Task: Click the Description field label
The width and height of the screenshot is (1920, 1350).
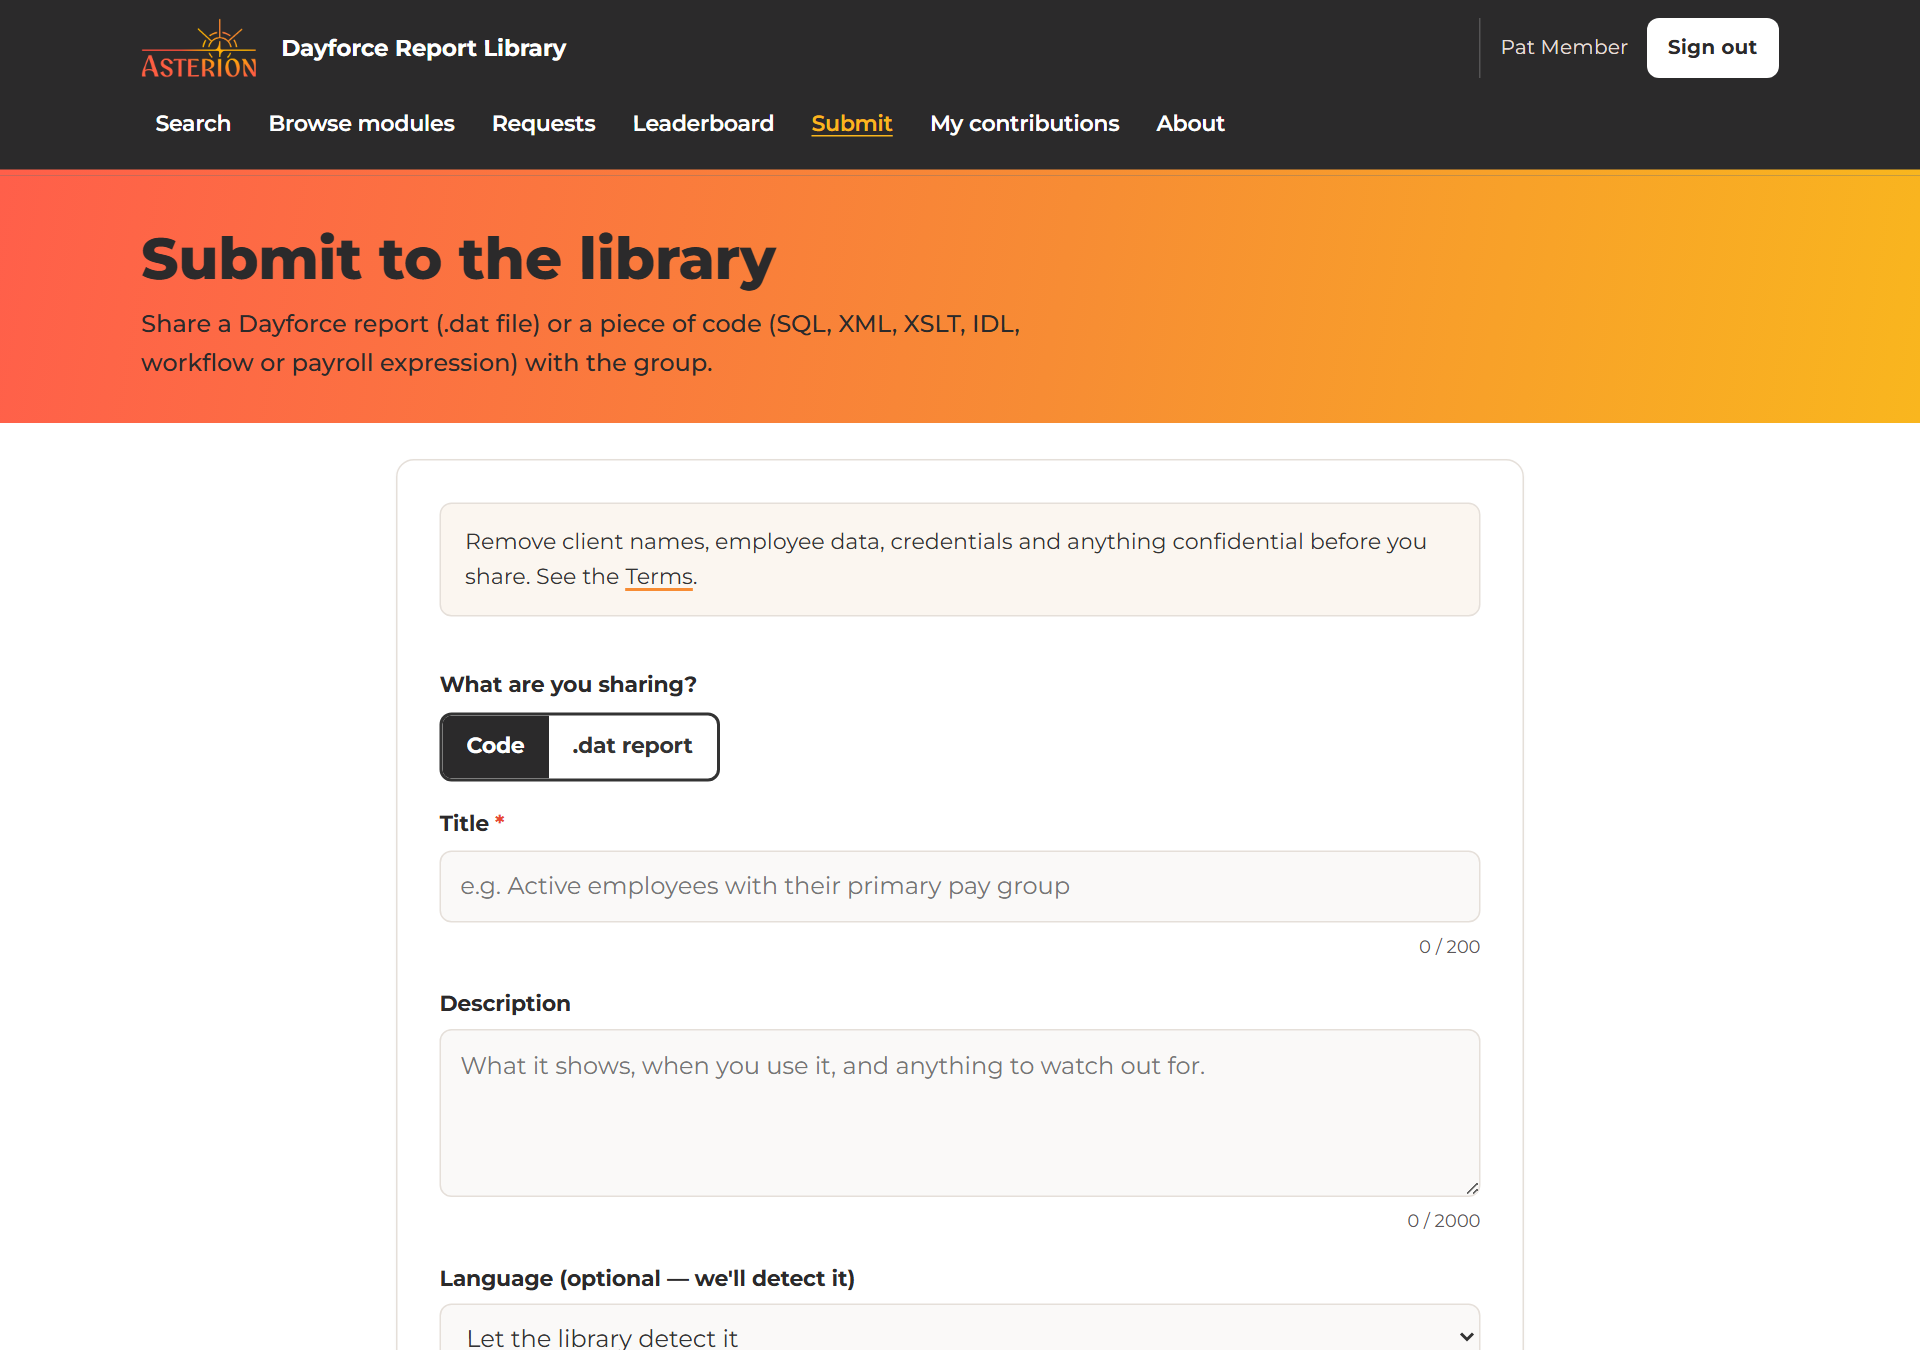Action: click(505, 1003)
